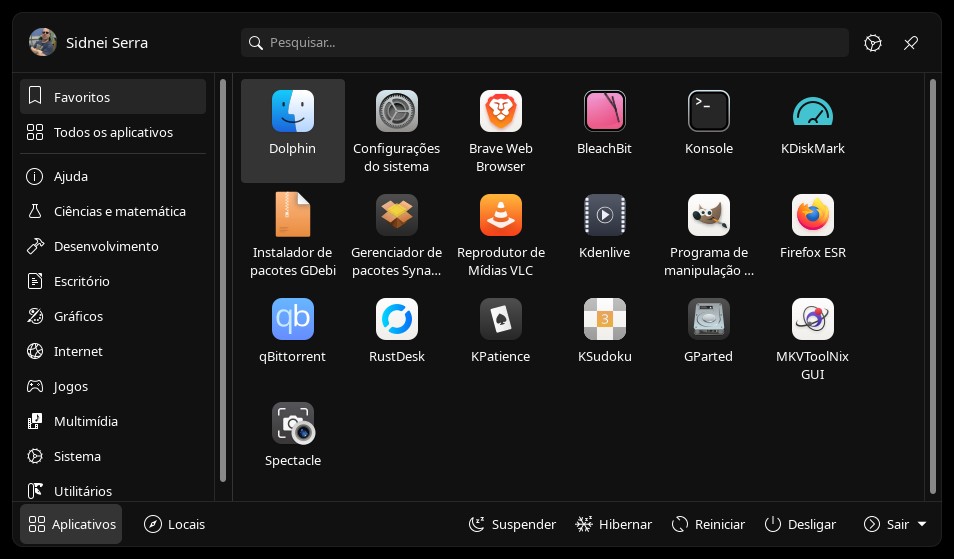Launch Kdenlive video editor

pos(605,235)
